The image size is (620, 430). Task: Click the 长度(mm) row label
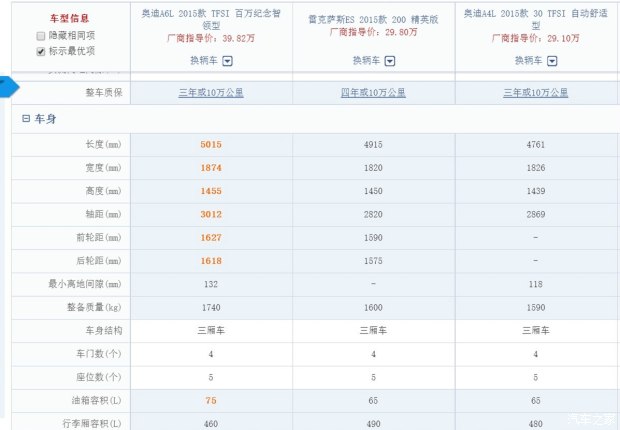click(103, 144)
